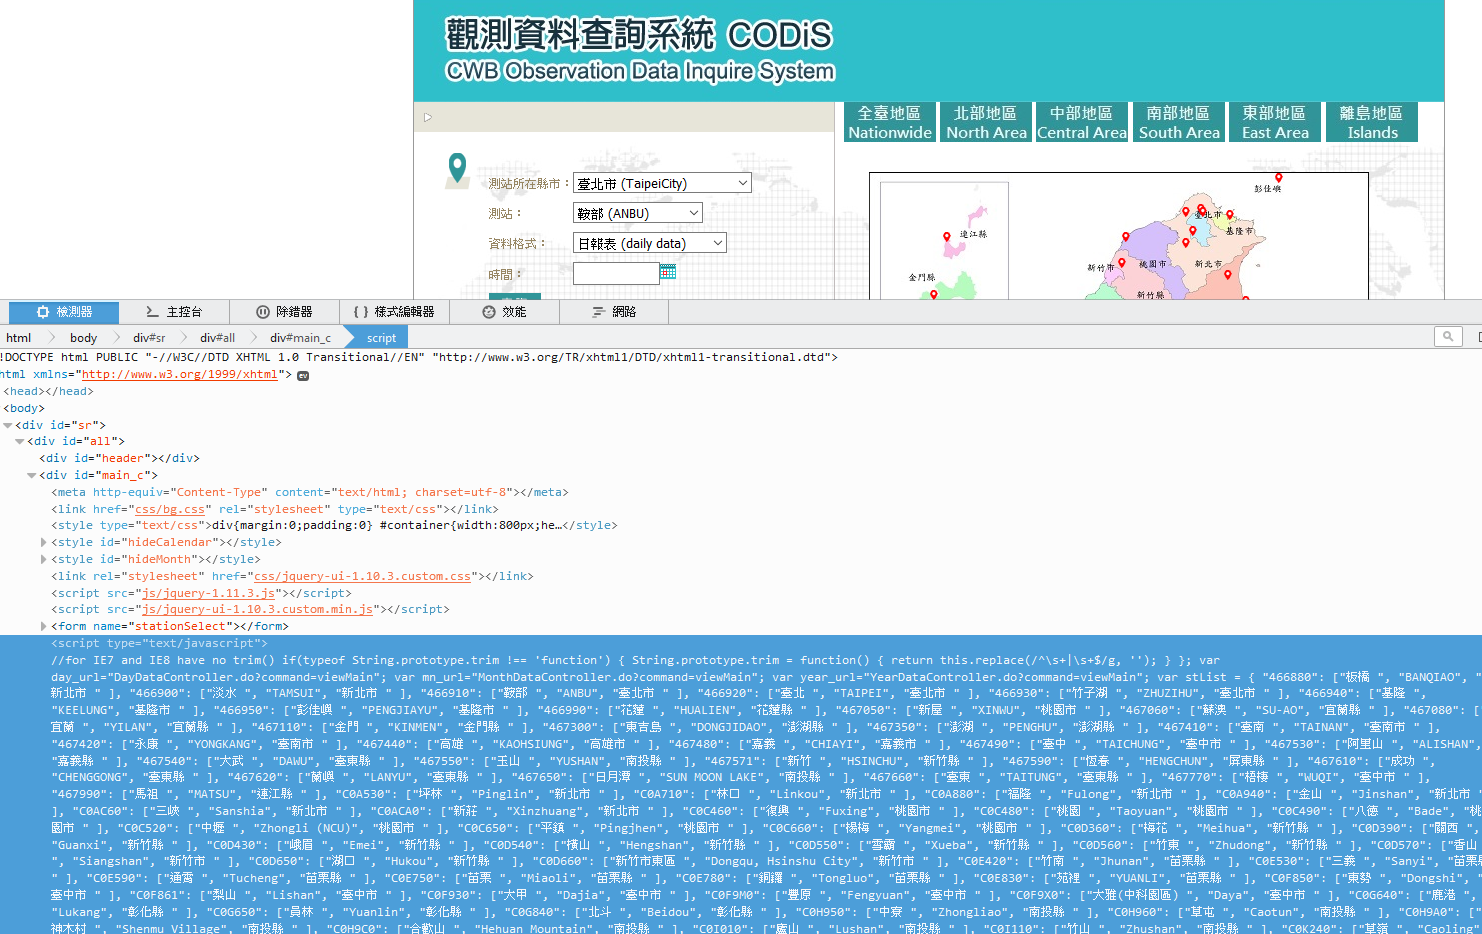Click the 時間 date input field
Viewport: 1482px width, 934px height.
point(615,272)
